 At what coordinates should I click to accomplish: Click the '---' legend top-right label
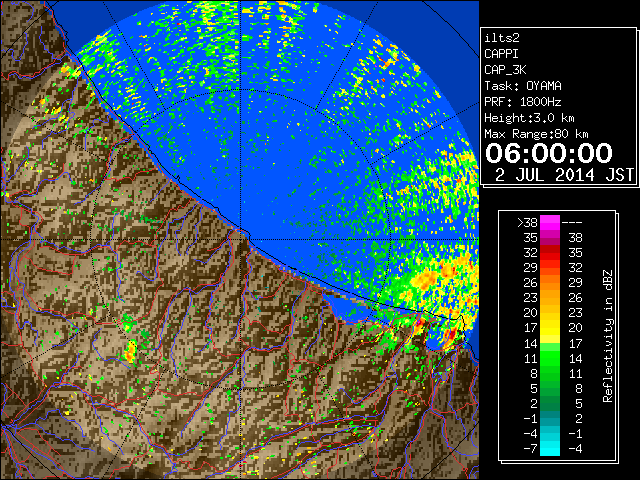(x=572, y=223)
